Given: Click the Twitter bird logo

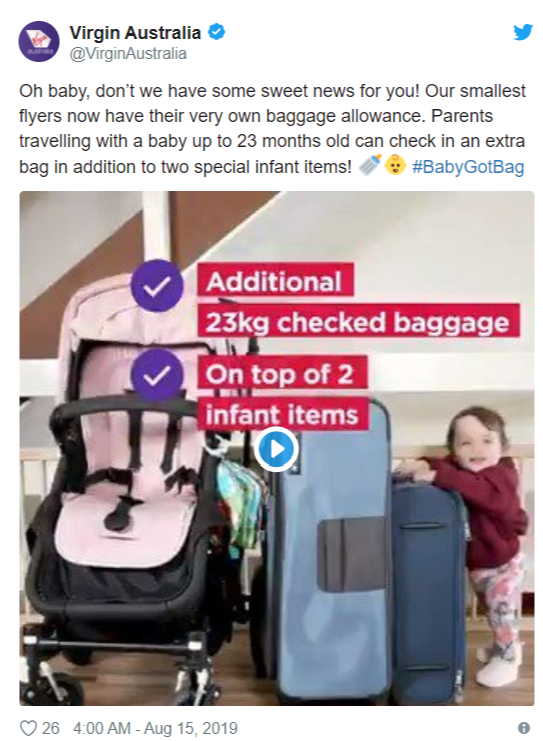Looking at the screenshot, I should [523, 32].
